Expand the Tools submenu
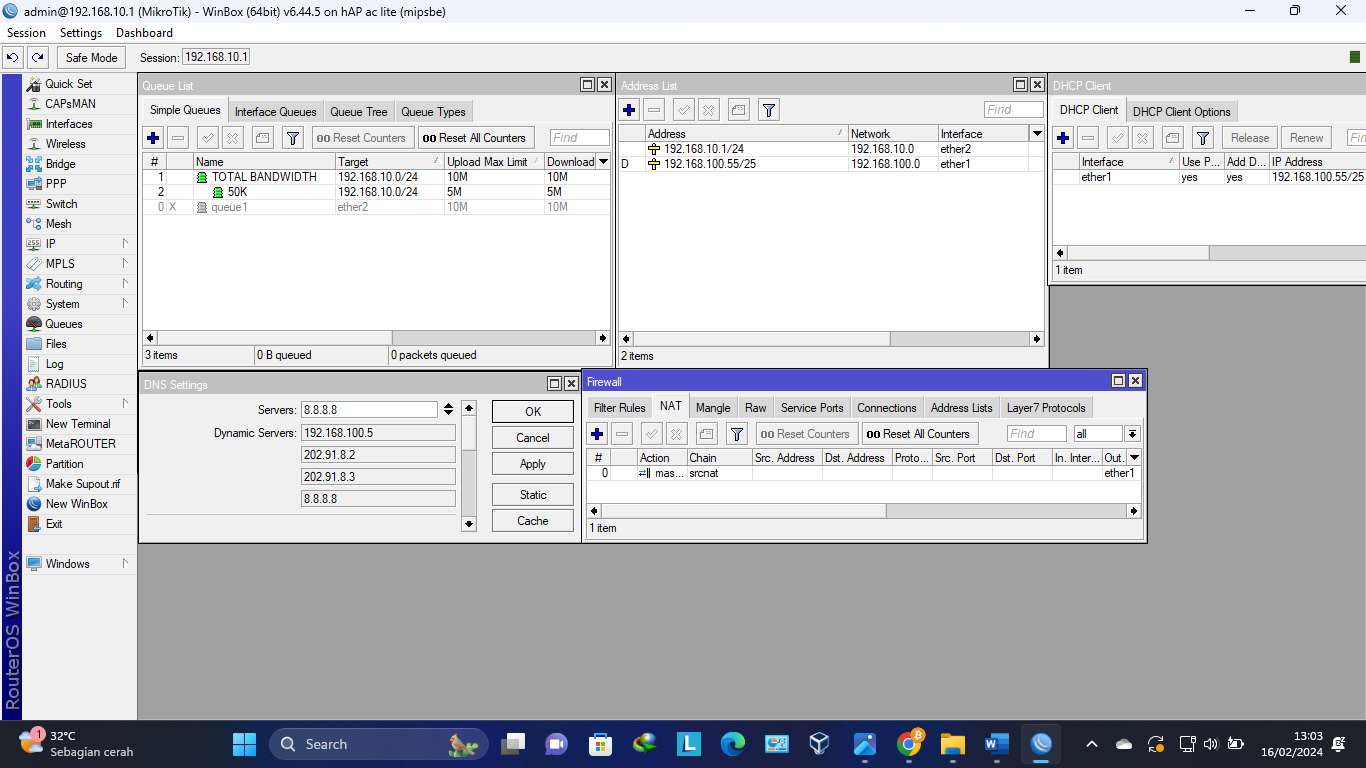 tap(80, 404)
